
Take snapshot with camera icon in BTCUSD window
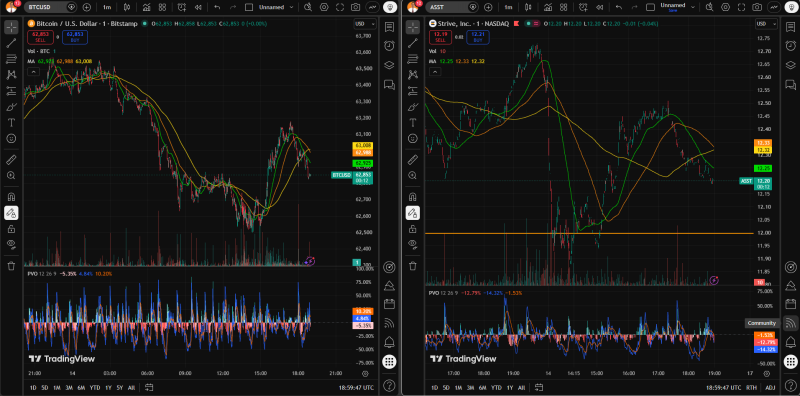(x=355, y=7)
